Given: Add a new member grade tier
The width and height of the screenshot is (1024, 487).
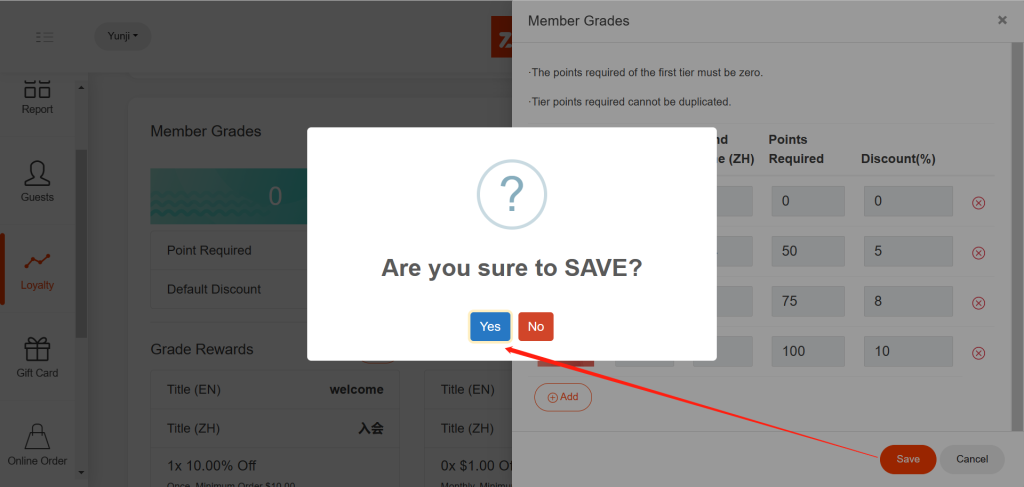Looking at the screenshot, I should 563,397.
